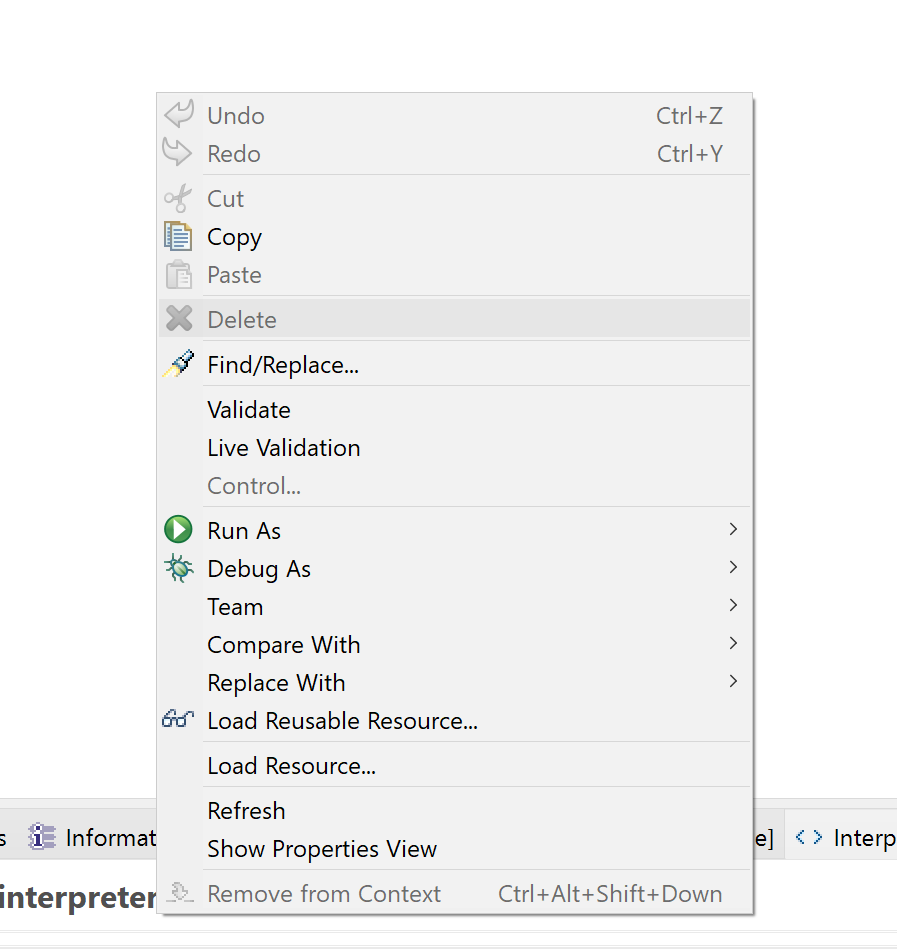Viewport: 897px width, 949px height.
Task: Click the red Delete X icon
Action: pos(178,320)
